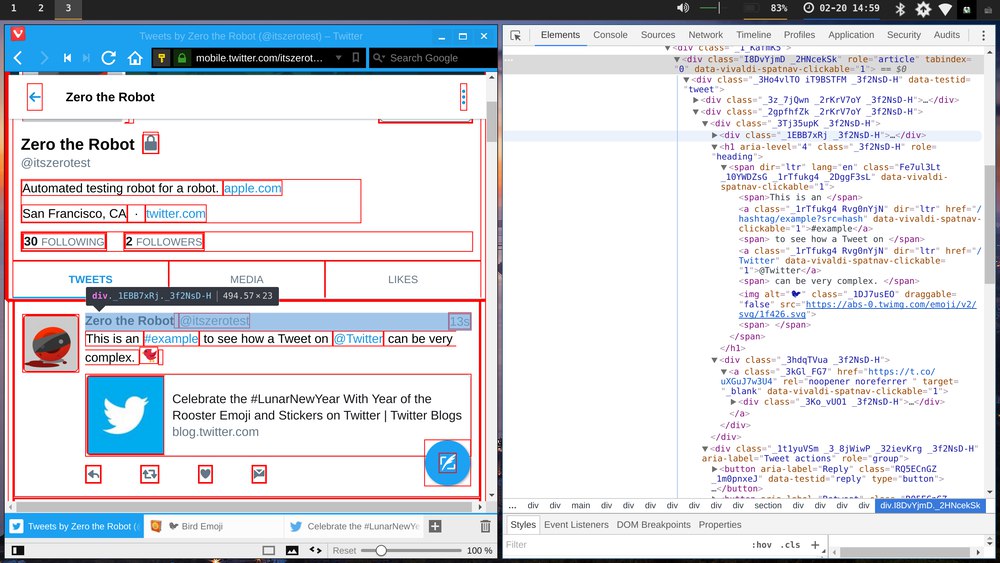The height and width of the screenshot is (563, 1000).
Task: View the 2 Followers list
Action: click(x=164, y=242)
